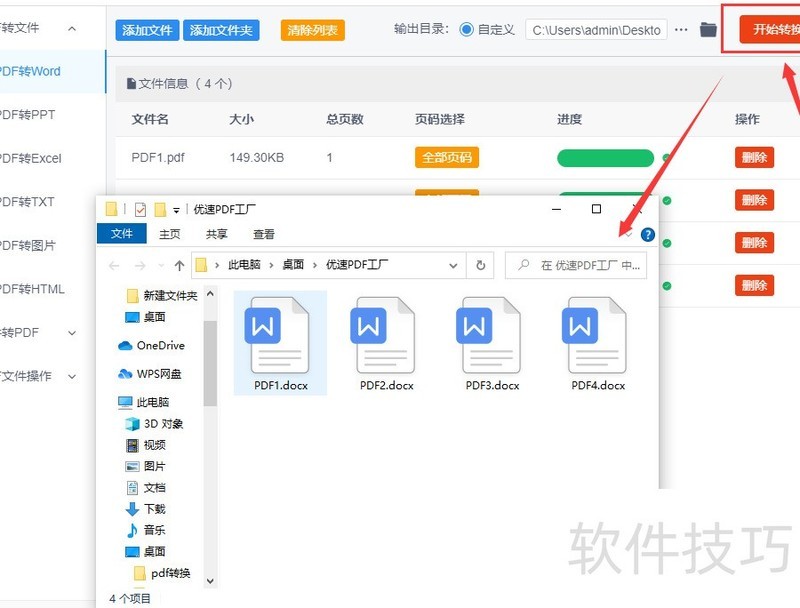Select the 自定义 output directory radio button
This screenshot has height=608, width=800.
466,30
